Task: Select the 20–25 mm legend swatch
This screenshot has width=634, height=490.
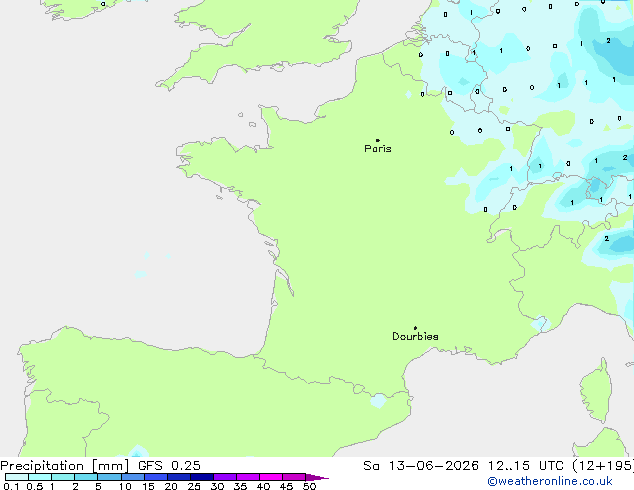Action: (179, 477)
